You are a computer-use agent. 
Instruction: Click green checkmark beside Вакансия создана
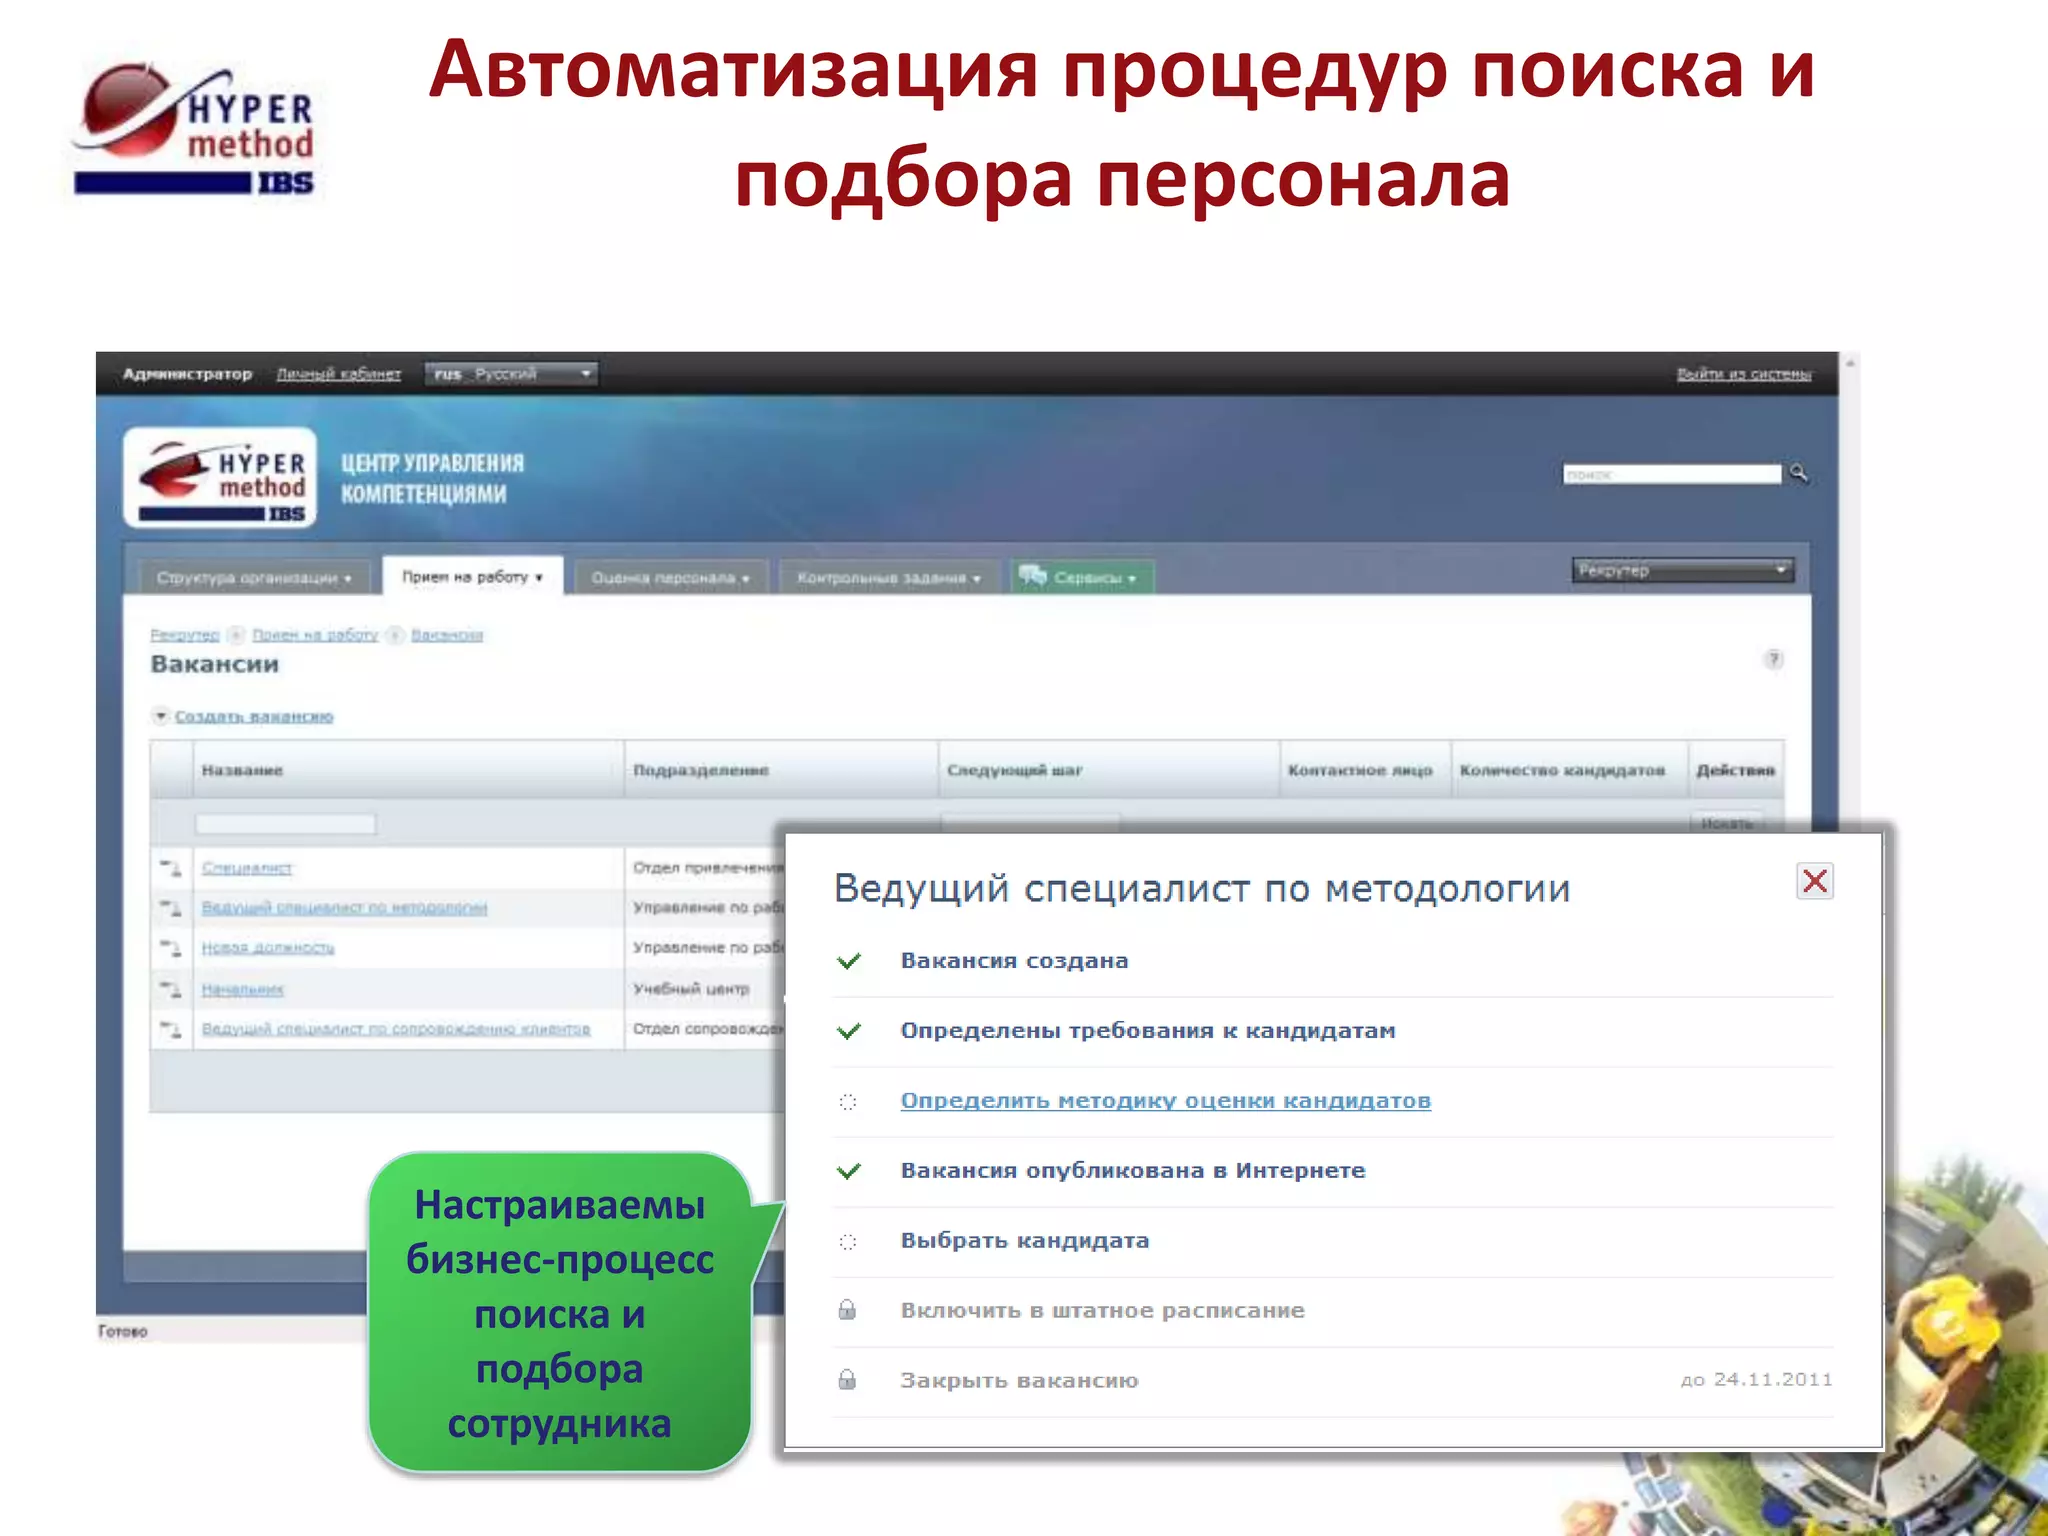(x=849, y=961)
